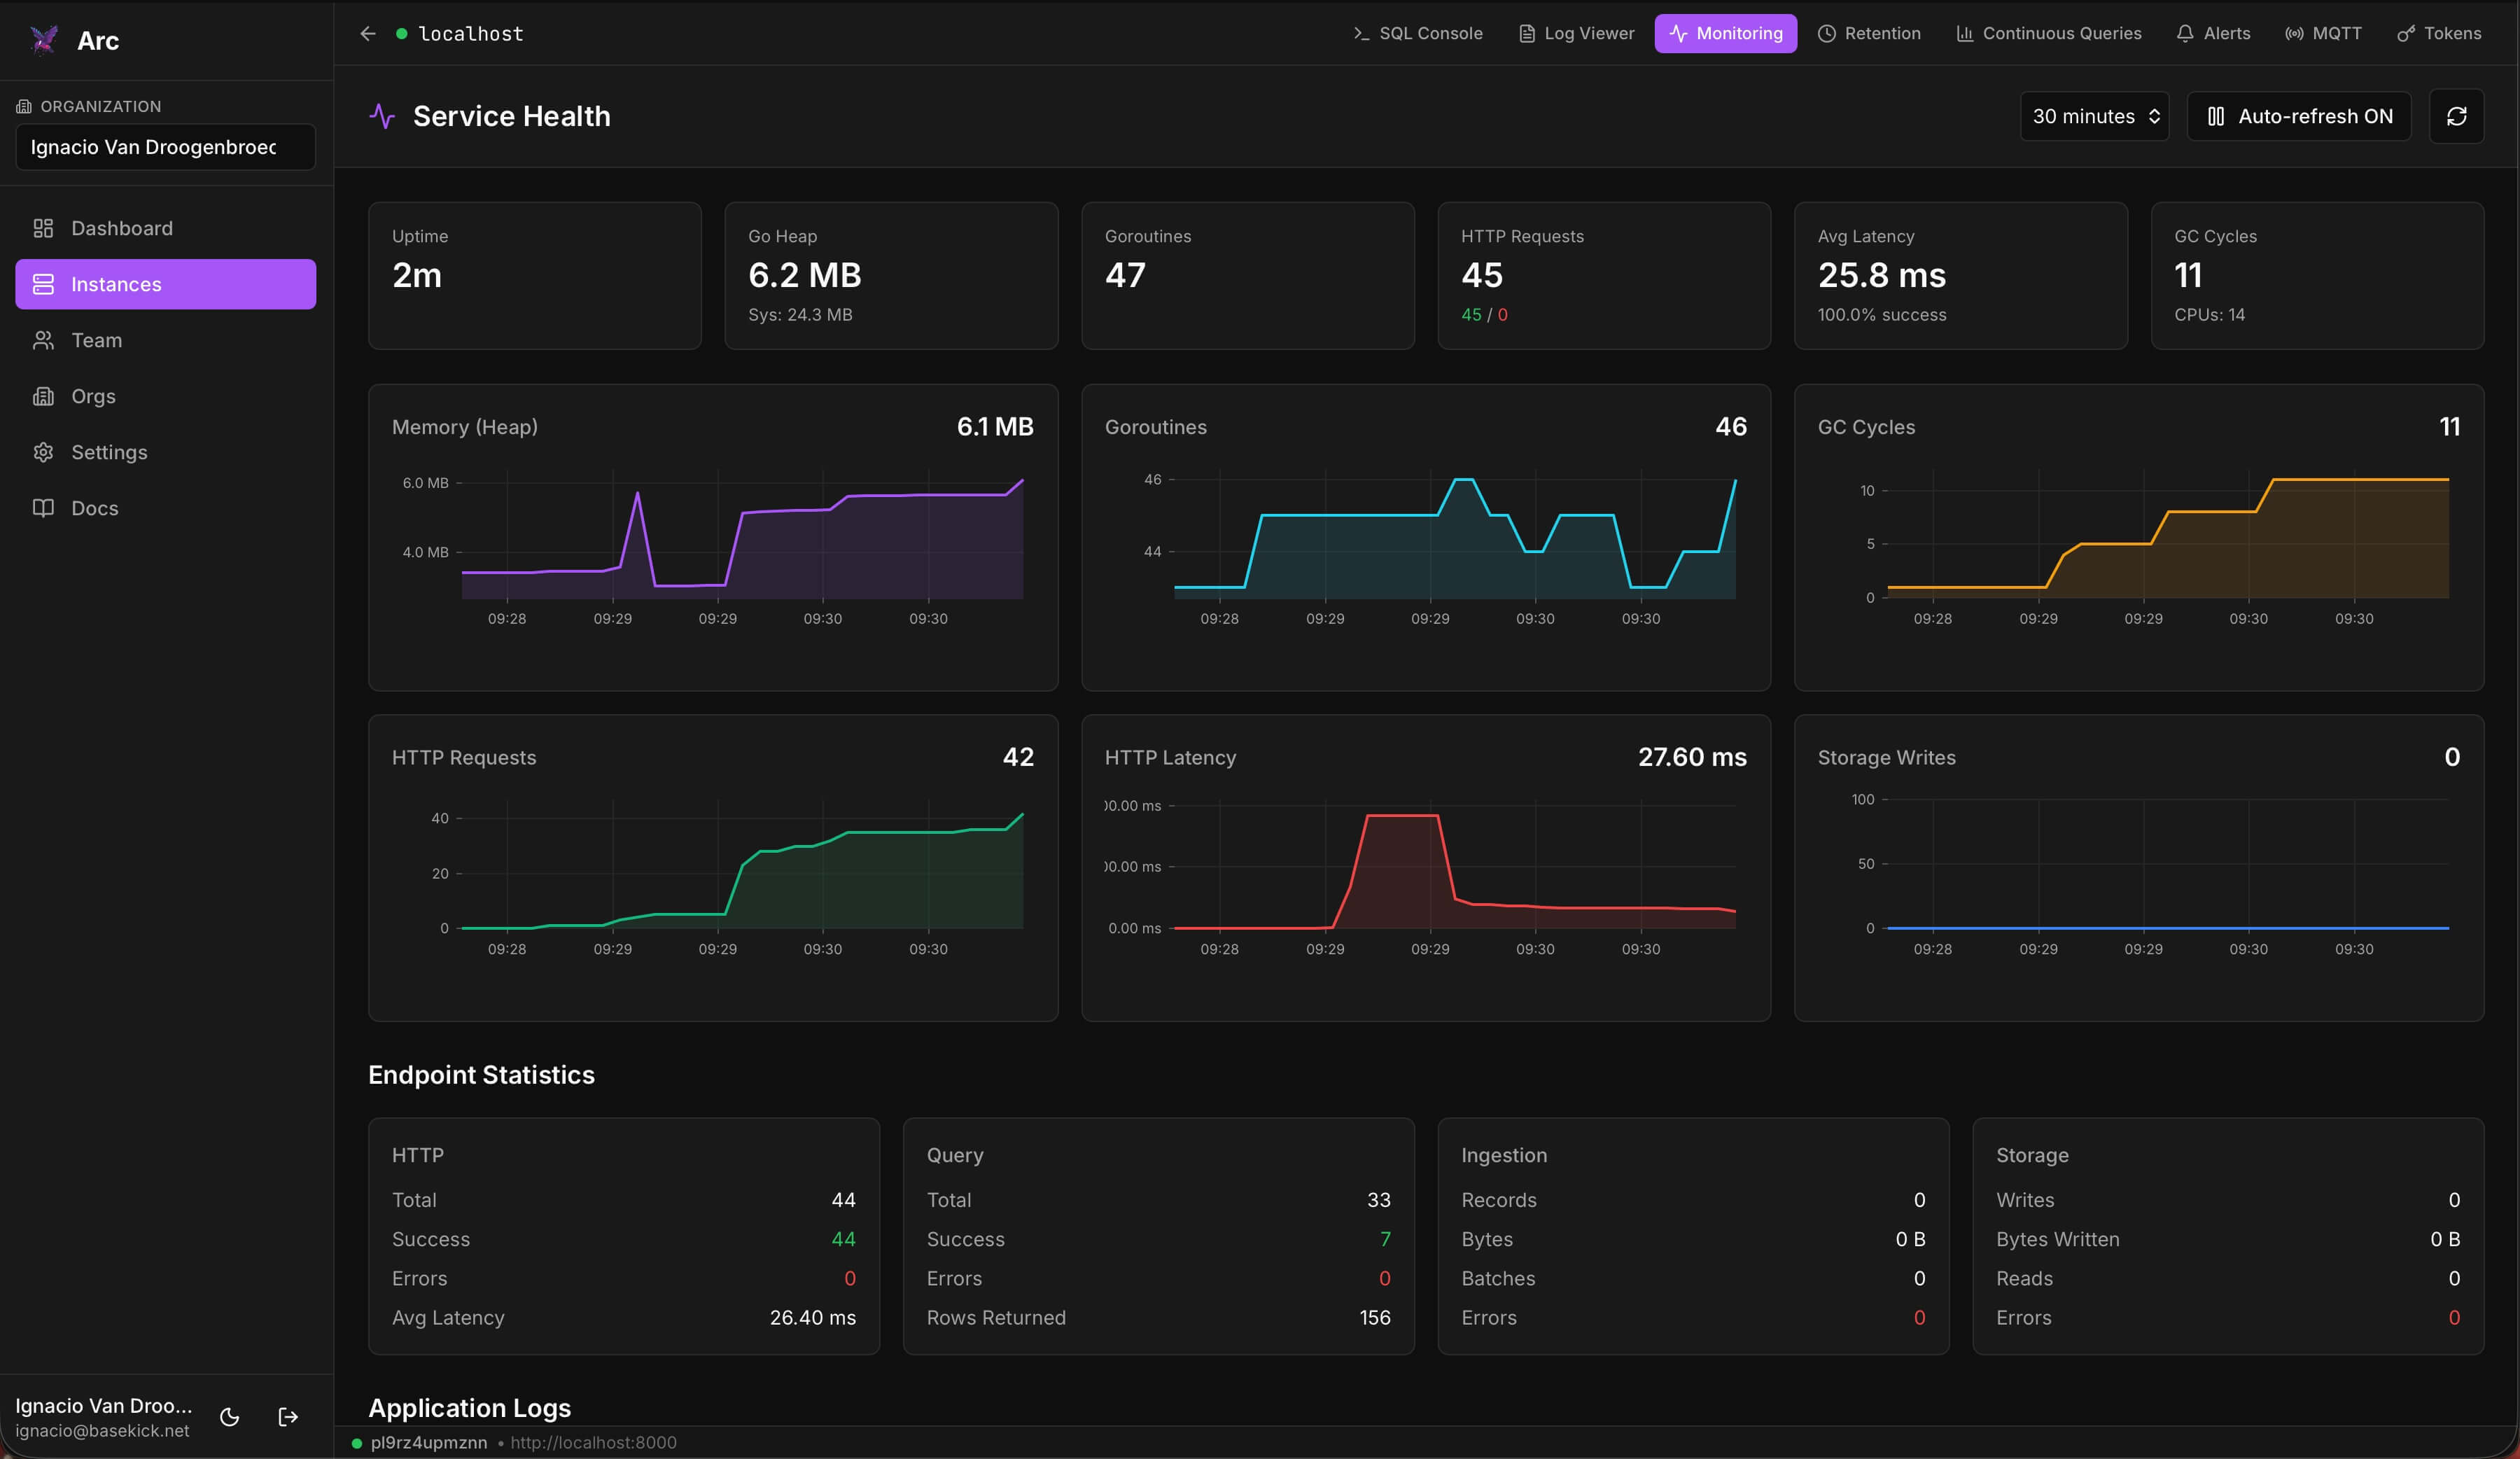Click the Bytes Written 0 B value

coord(2445,1239)
